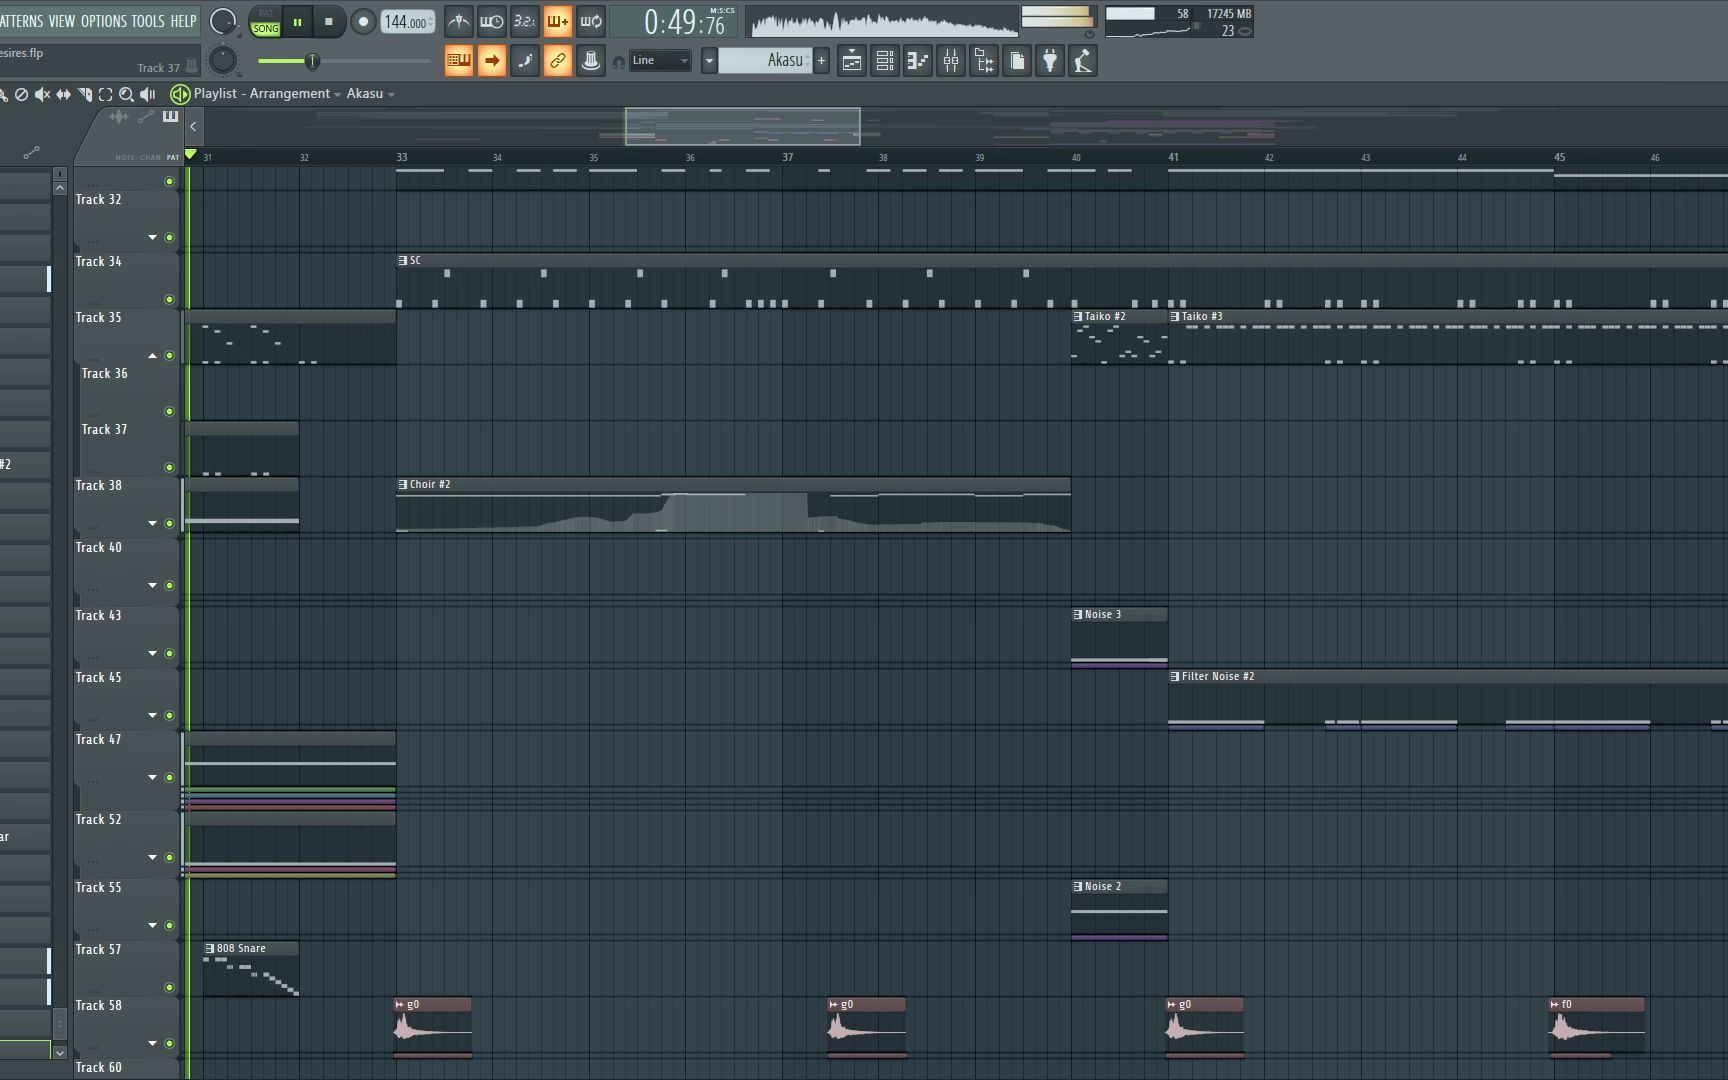Toggle playlist auto-scroll arrow icon

(491, 61)
